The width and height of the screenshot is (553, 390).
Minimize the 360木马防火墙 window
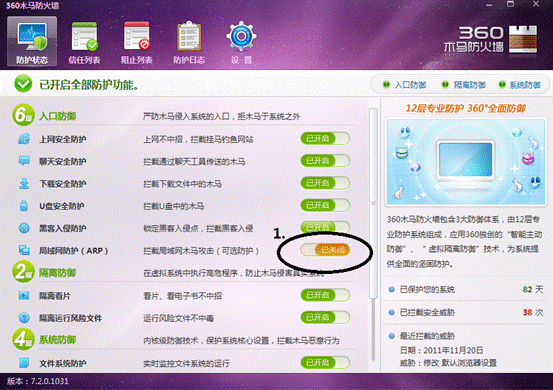489,5
